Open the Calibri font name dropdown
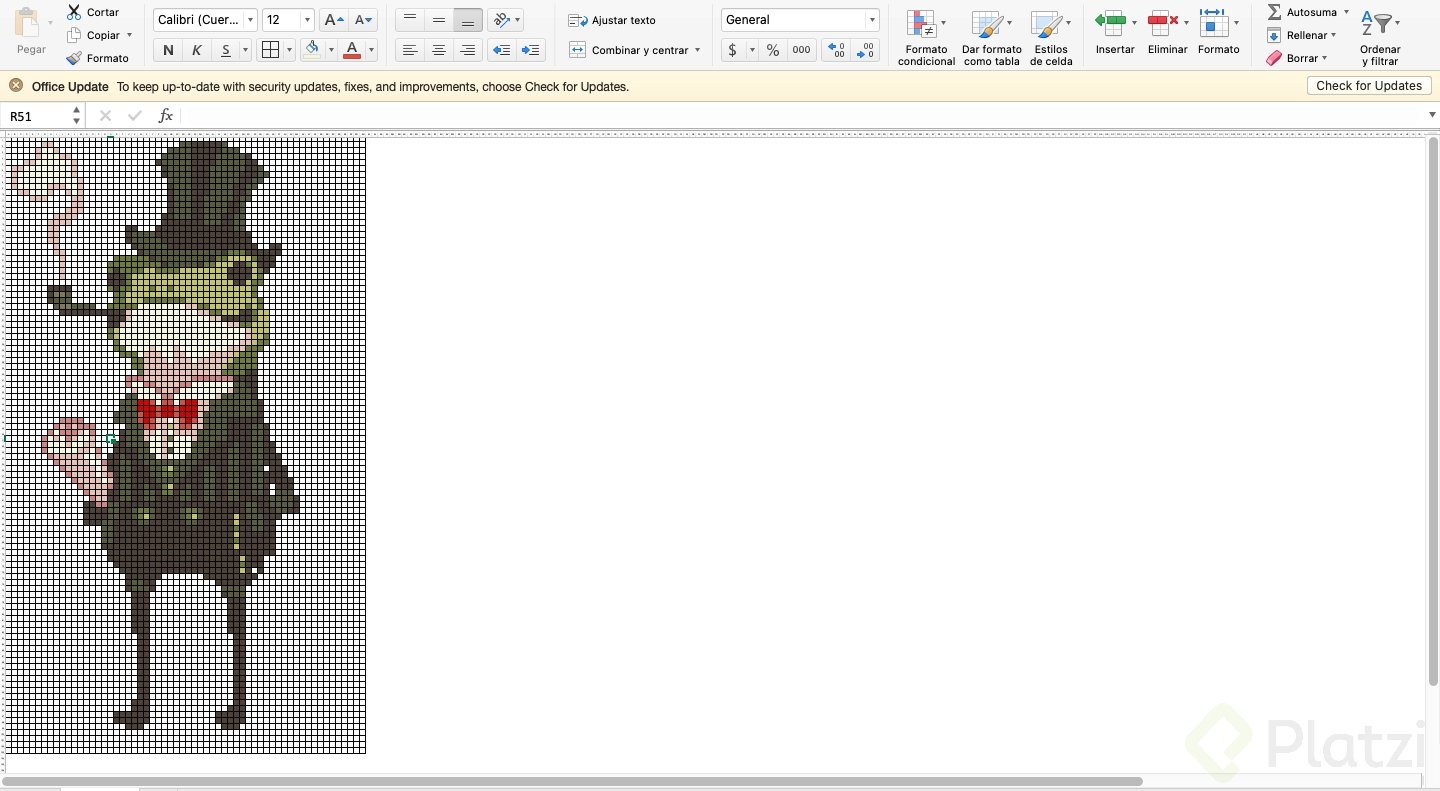 pyautogui.click(x=250, y=20)
